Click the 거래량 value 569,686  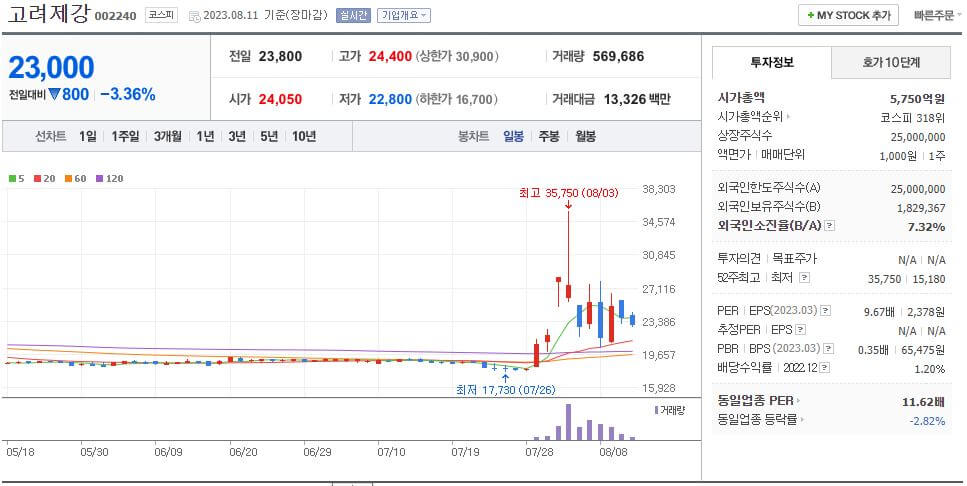618,57
